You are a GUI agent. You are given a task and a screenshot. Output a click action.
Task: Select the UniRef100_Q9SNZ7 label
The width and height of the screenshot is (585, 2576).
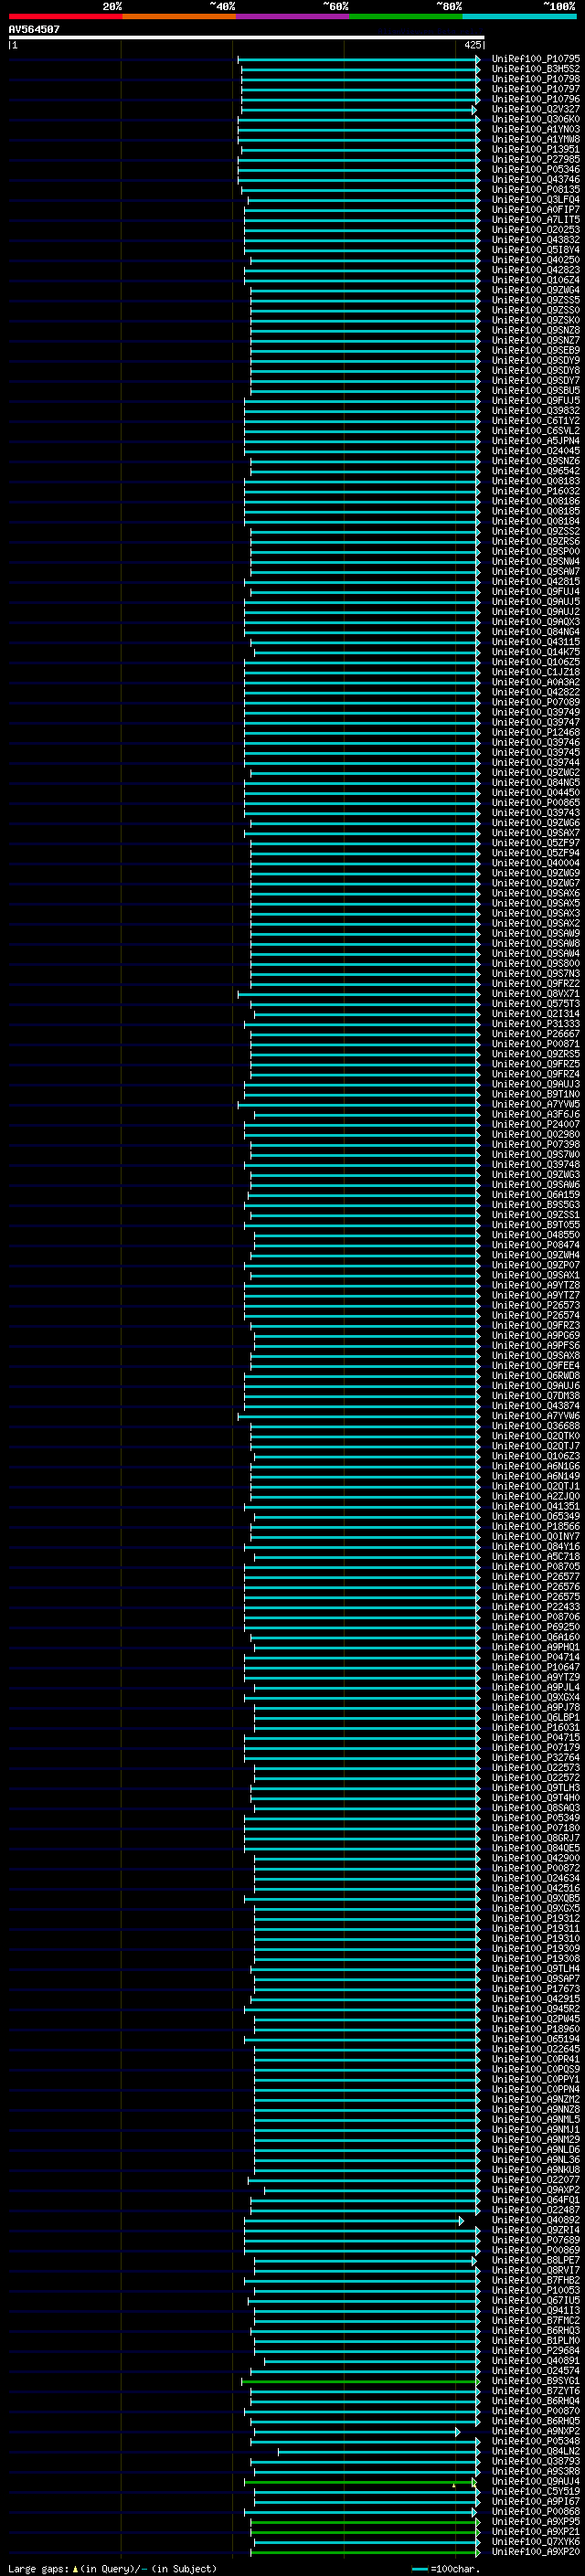pos(535,340)
